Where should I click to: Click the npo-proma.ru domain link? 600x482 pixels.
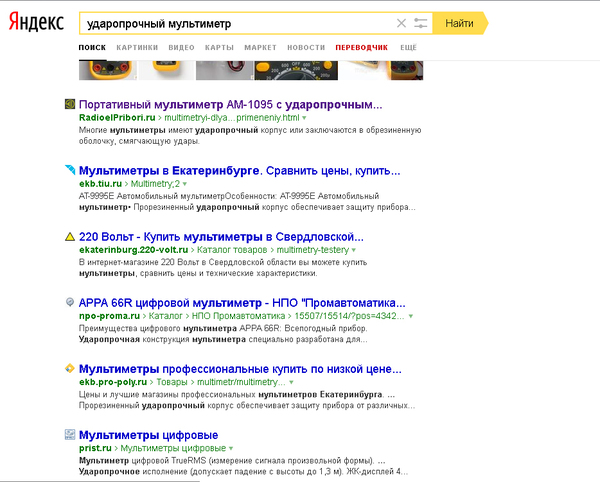click(x=109, y=316)
